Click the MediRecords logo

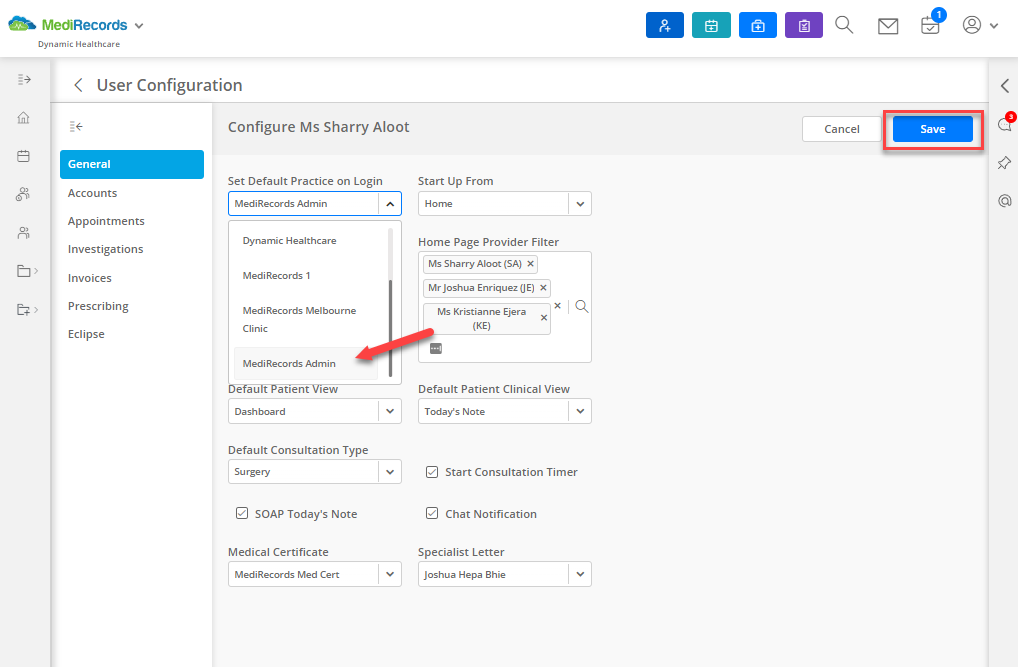pyautogui.click(x=68, y=25)
